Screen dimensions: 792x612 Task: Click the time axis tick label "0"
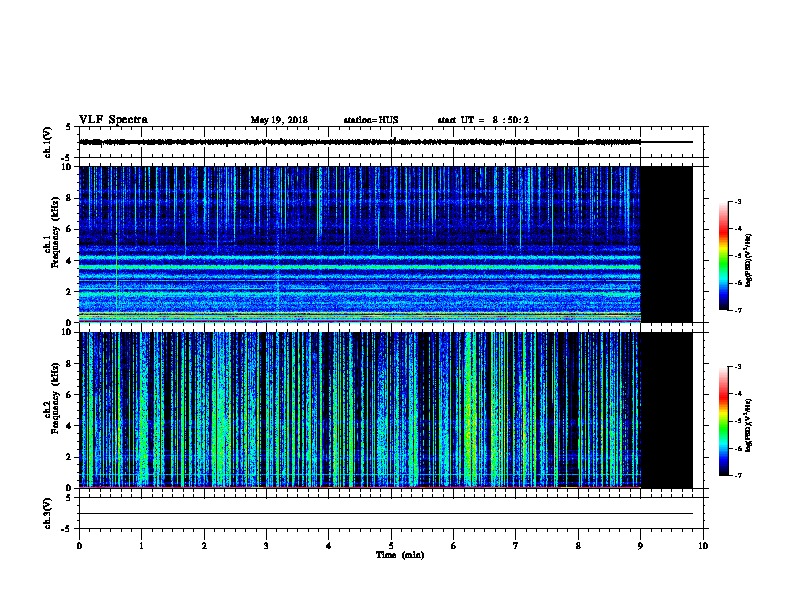79,546
